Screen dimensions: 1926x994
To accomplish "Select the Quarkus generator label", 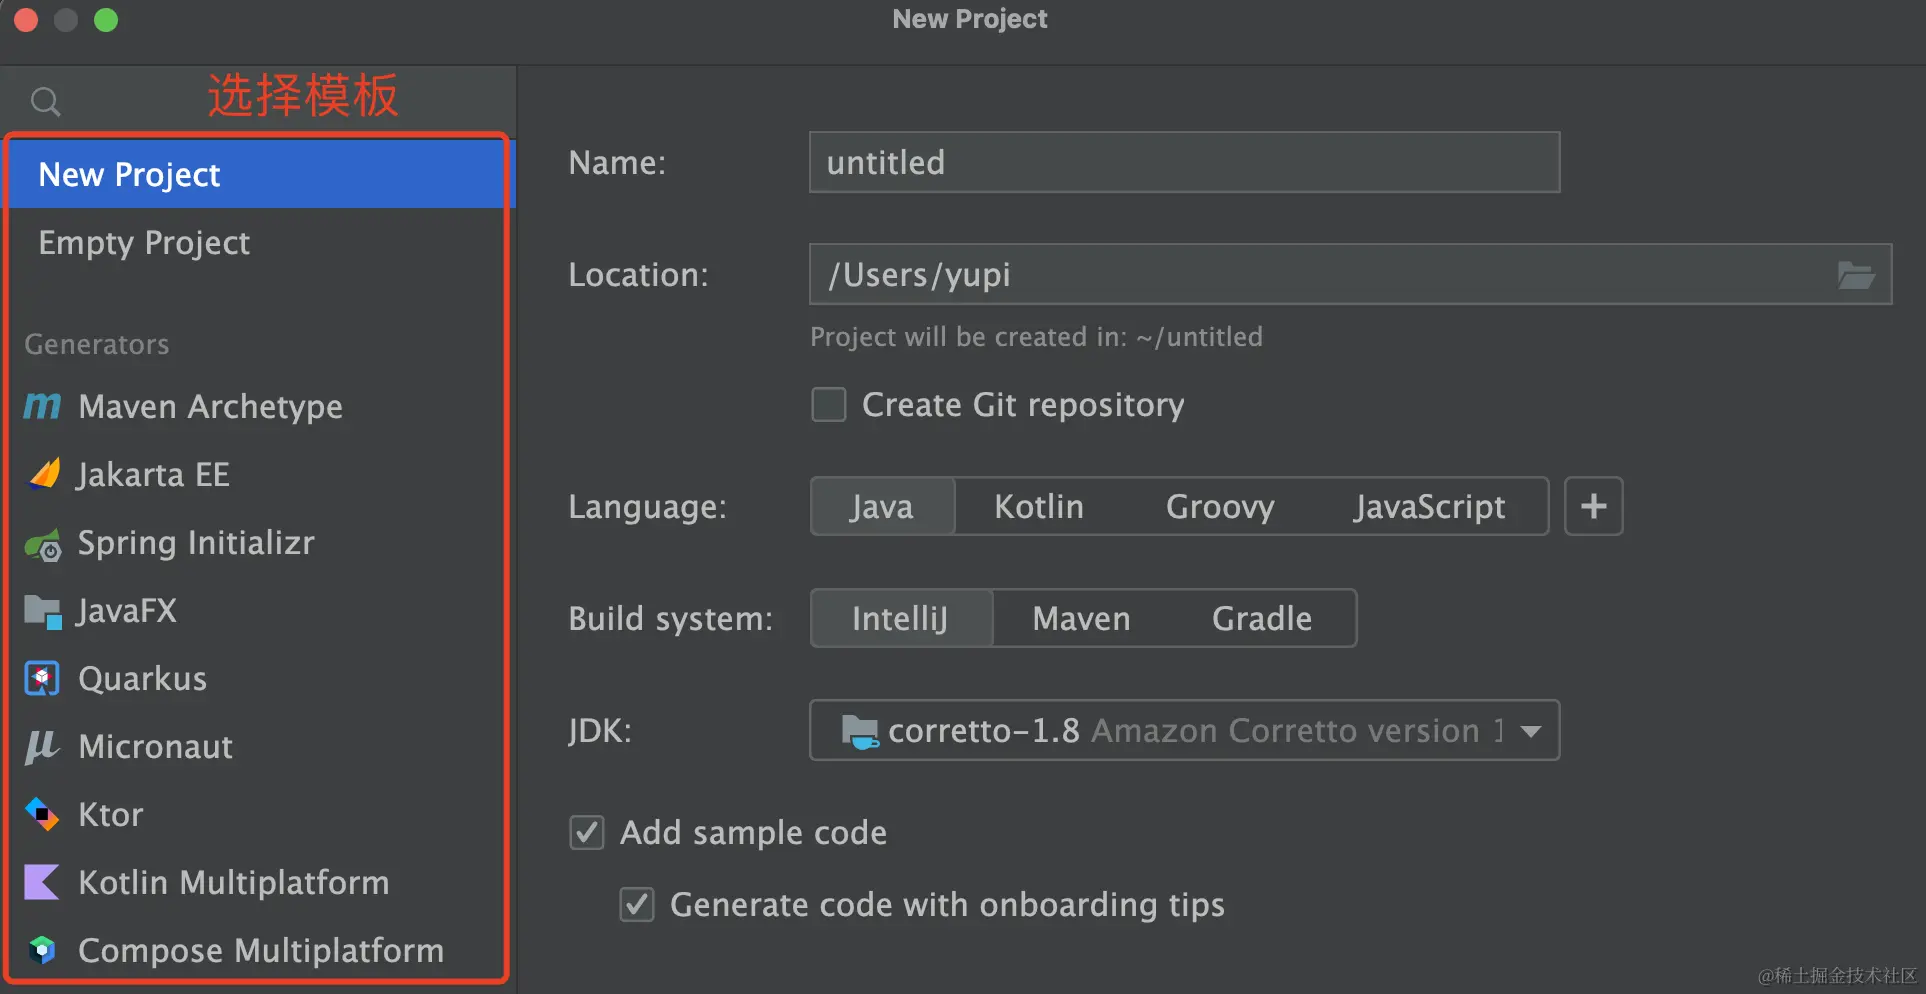I will (143, 679).
